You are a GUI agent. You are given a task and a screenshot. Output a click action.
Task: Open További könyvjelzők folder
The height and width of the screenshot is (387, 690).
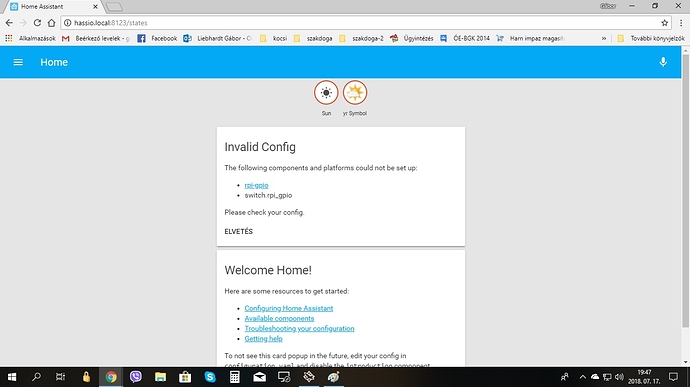tap(651, 38)
